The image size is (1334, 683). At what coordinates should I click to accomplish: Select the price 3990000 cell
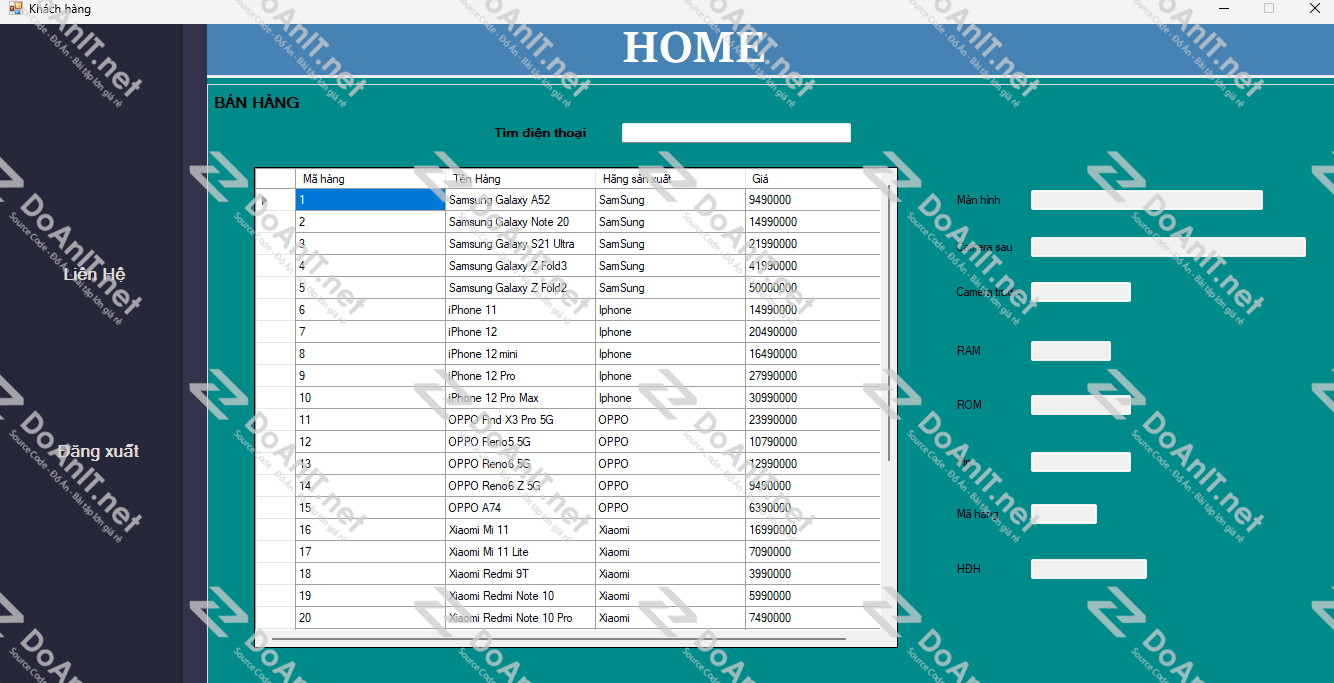813,574
